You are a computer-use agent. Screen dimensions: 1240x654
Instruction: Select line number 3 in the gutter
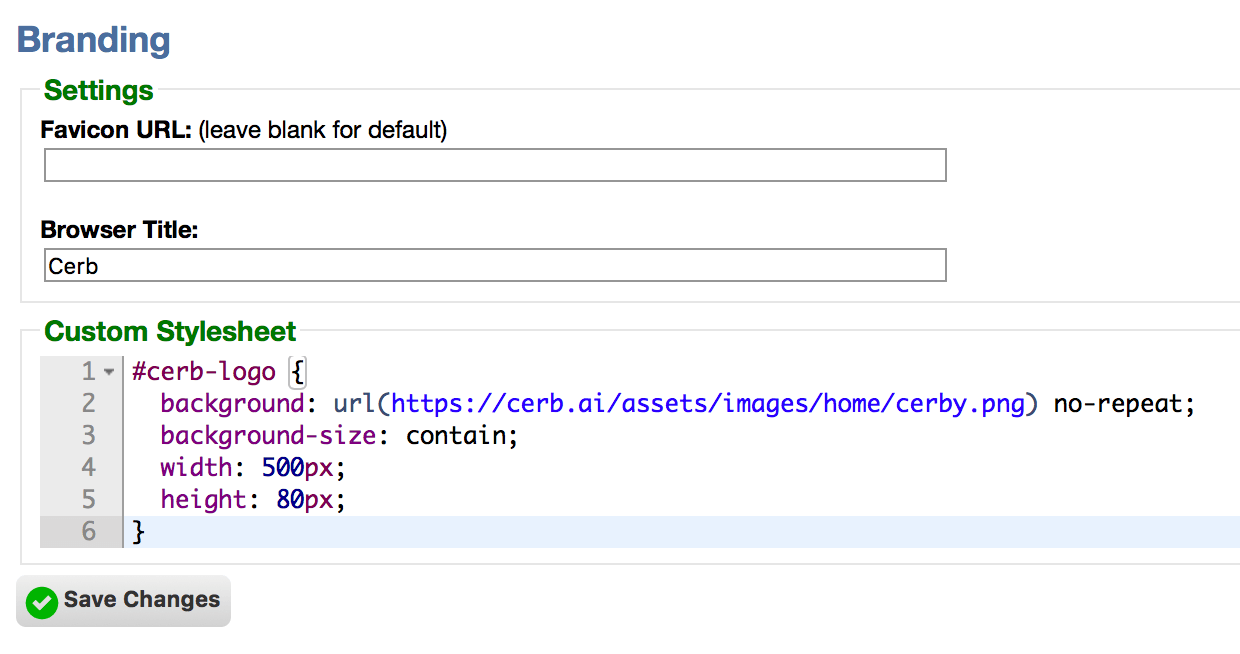(x=89, y=436)
